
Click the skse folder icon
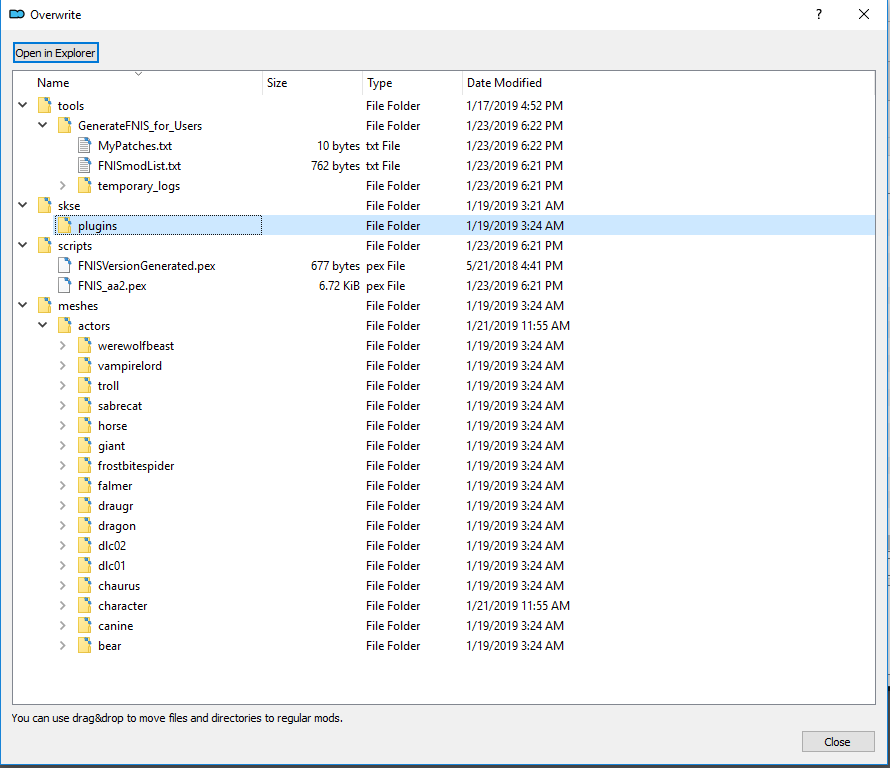tap(45, 205)
